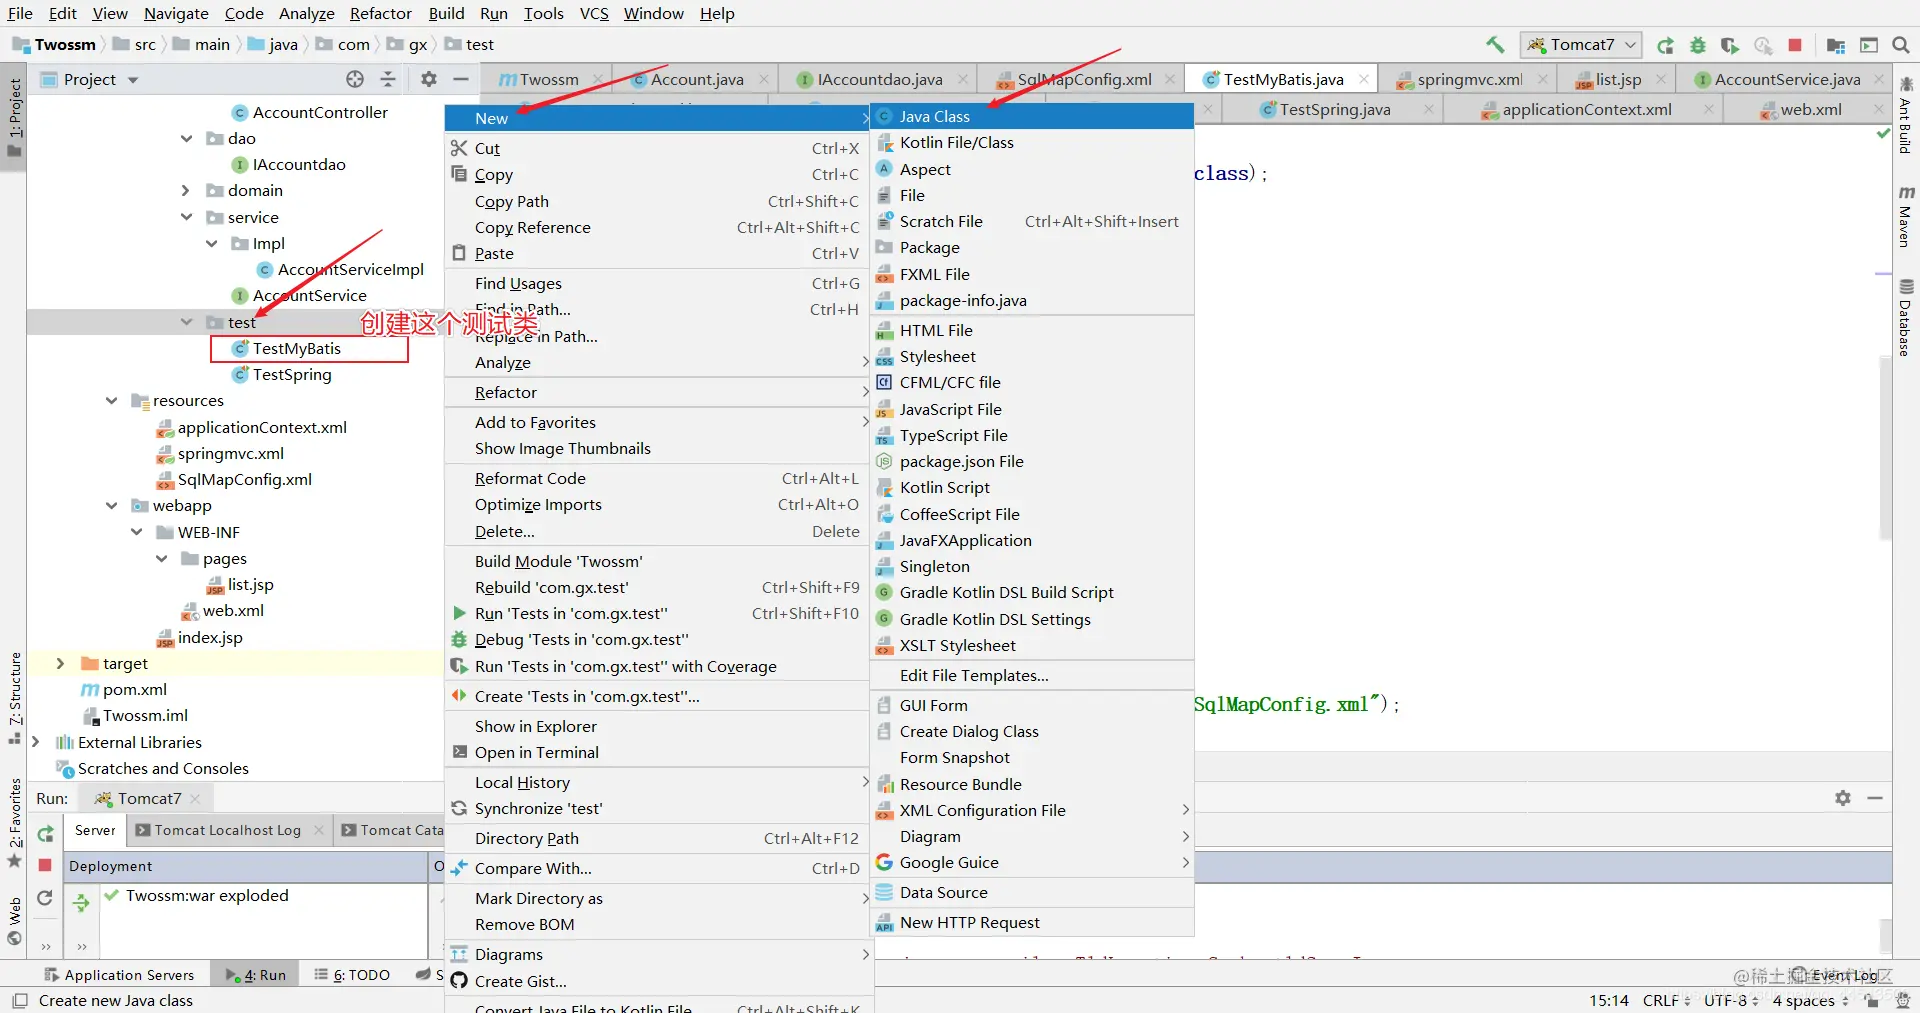Image resolution: width=1920 pixels, height=1013 pixels.
Task: Open the Project view dropdown arrow
Action: (x=132, y=80)
